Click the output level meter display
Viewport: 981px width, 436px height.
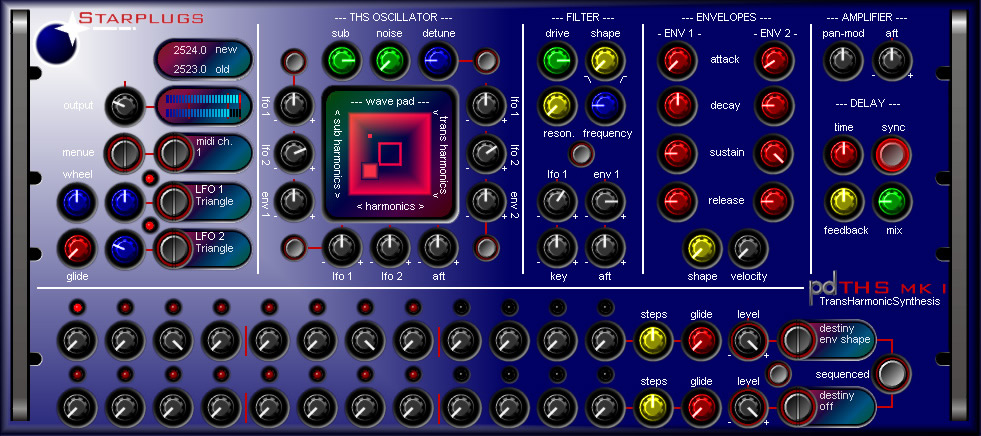(203, 106)
